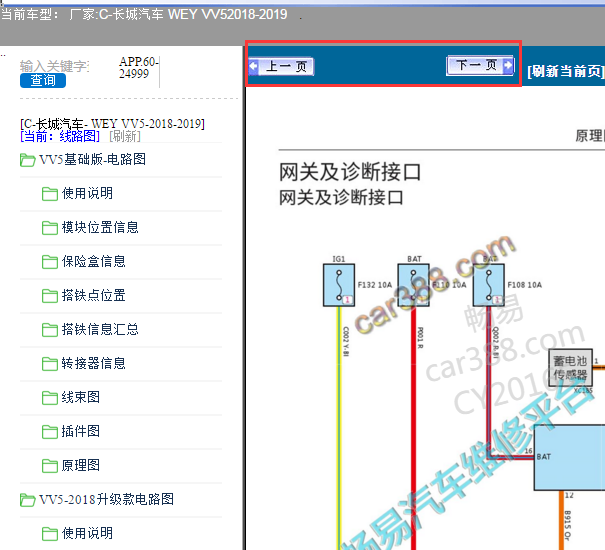605x550 pixels.
Task: Open VV5-2018升级款电路图 tree label
Action: point(106,499)
